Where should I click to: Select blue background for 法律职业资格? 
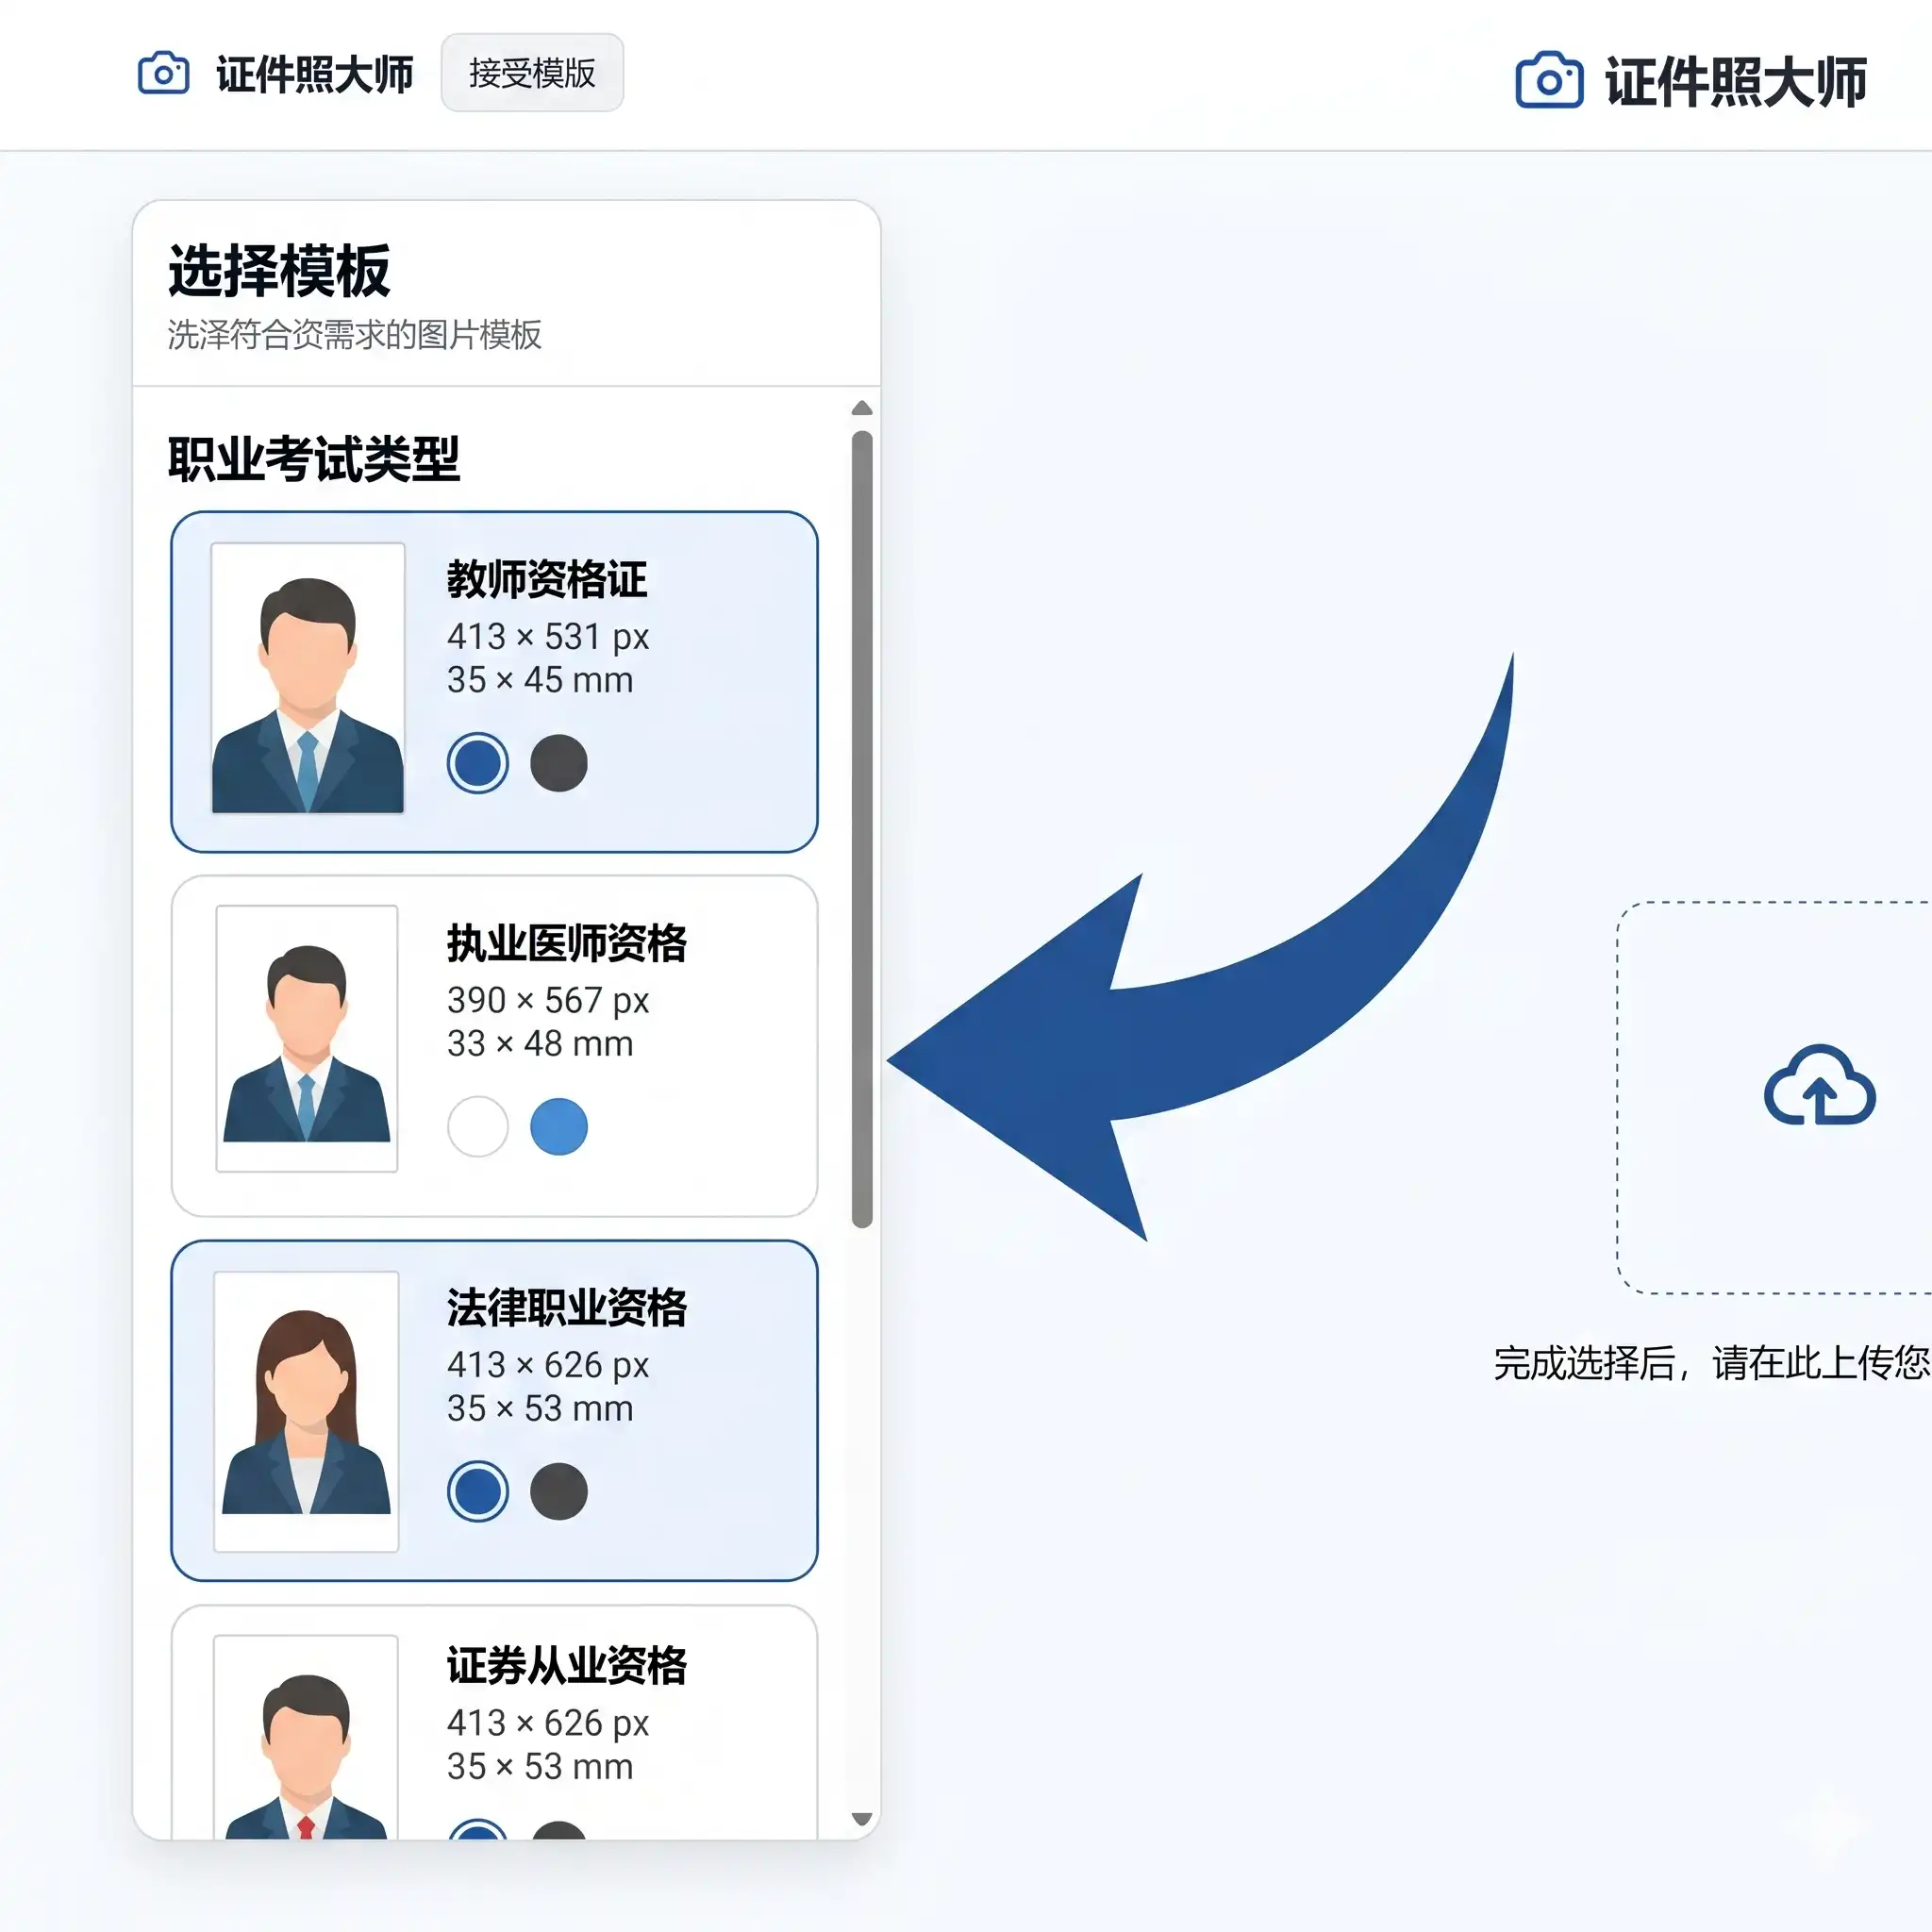[x=477, y=1491]
